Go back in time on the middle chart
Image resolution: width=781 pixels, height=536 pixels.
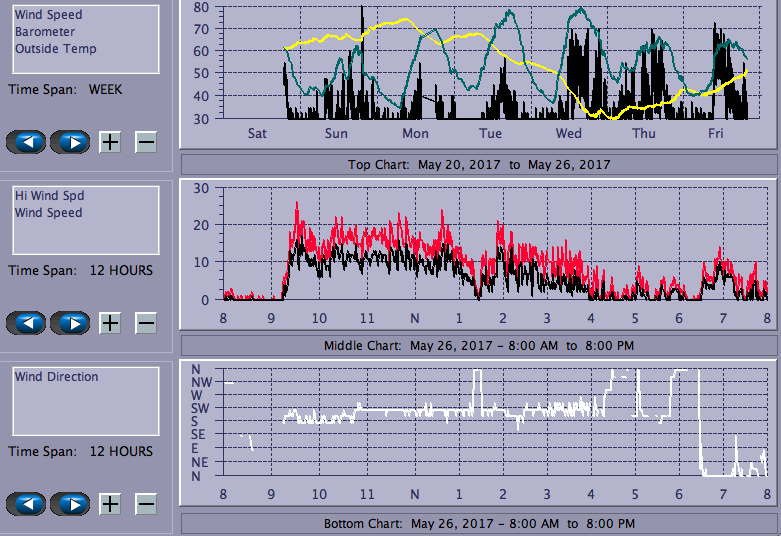point(26,323)
